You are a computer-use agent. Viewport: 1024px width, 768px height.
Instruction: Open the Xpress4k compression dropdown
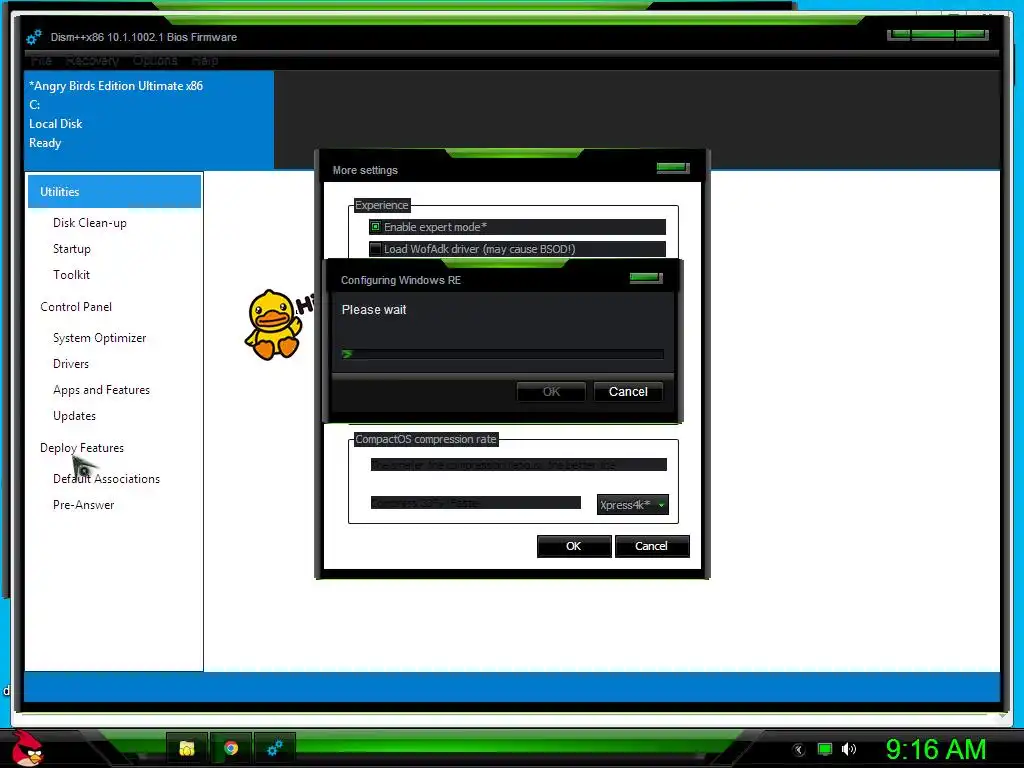pos(632,505)
